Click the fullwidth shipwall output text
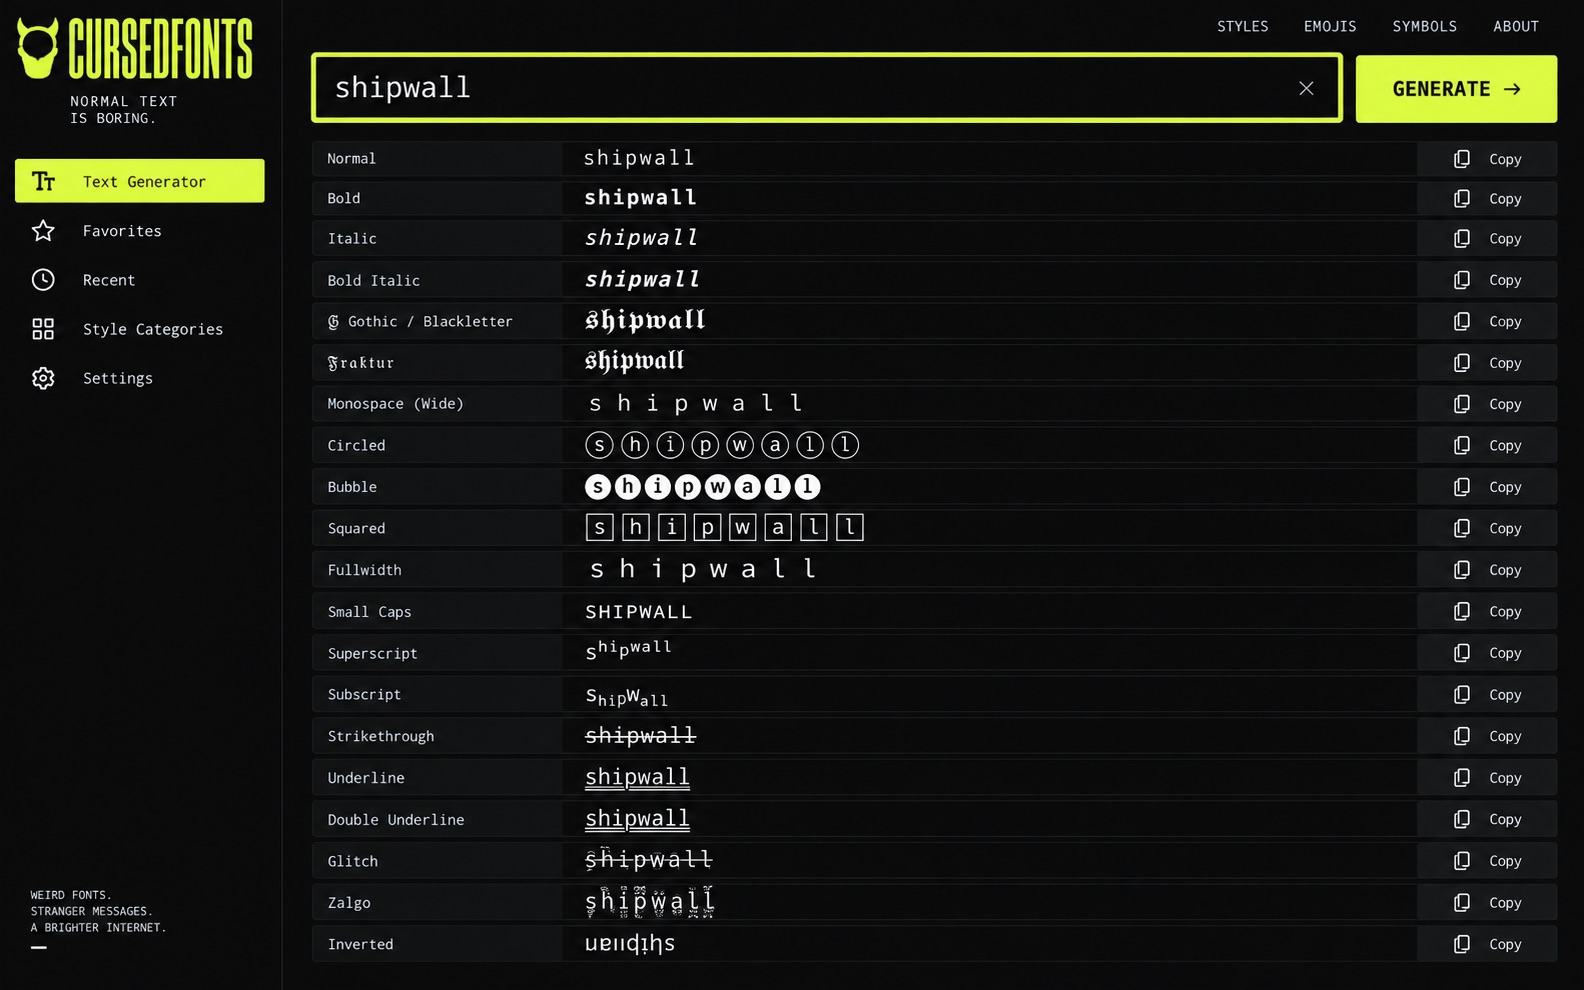1584x990 pixels. 704,569
